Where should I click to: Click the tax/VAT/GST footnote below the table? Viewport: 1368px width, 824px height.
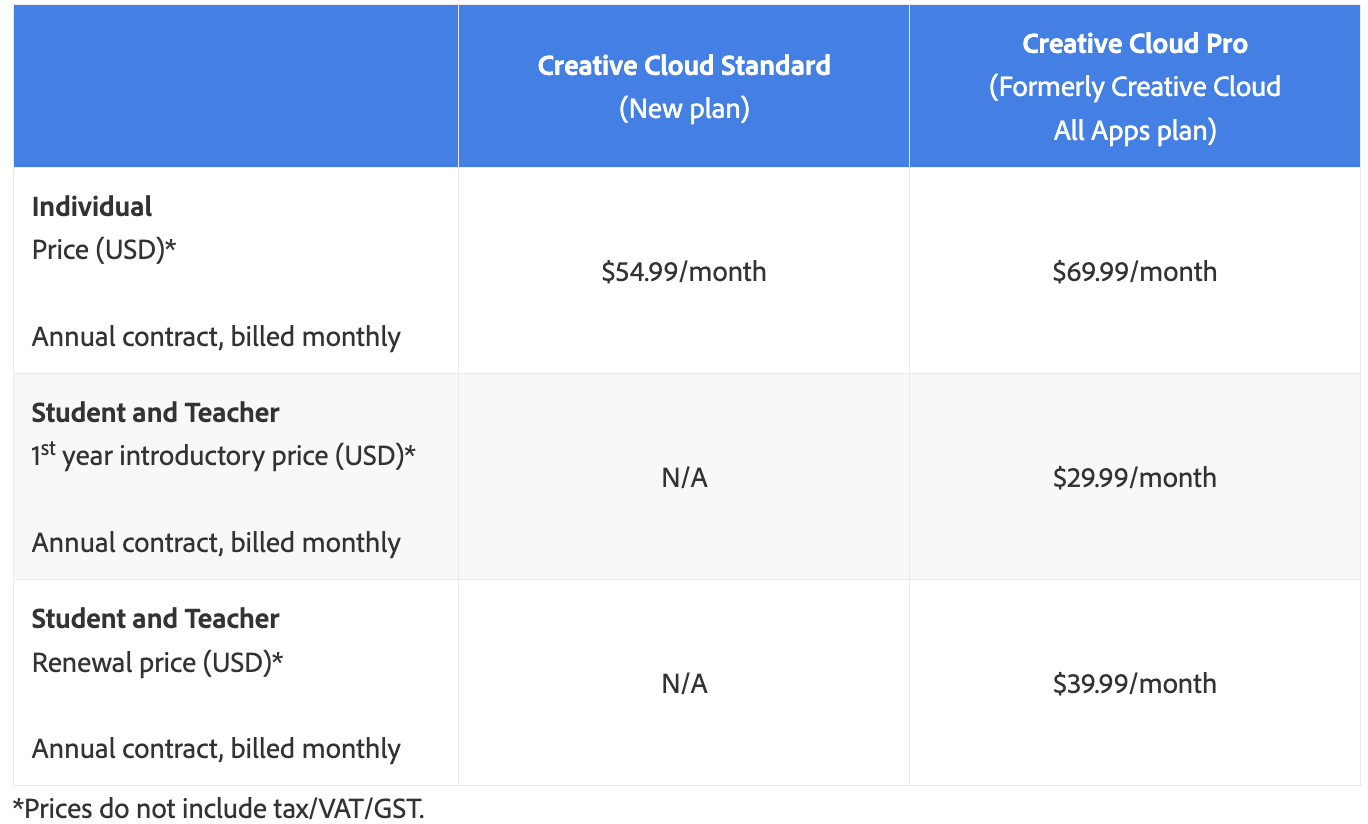219,808
